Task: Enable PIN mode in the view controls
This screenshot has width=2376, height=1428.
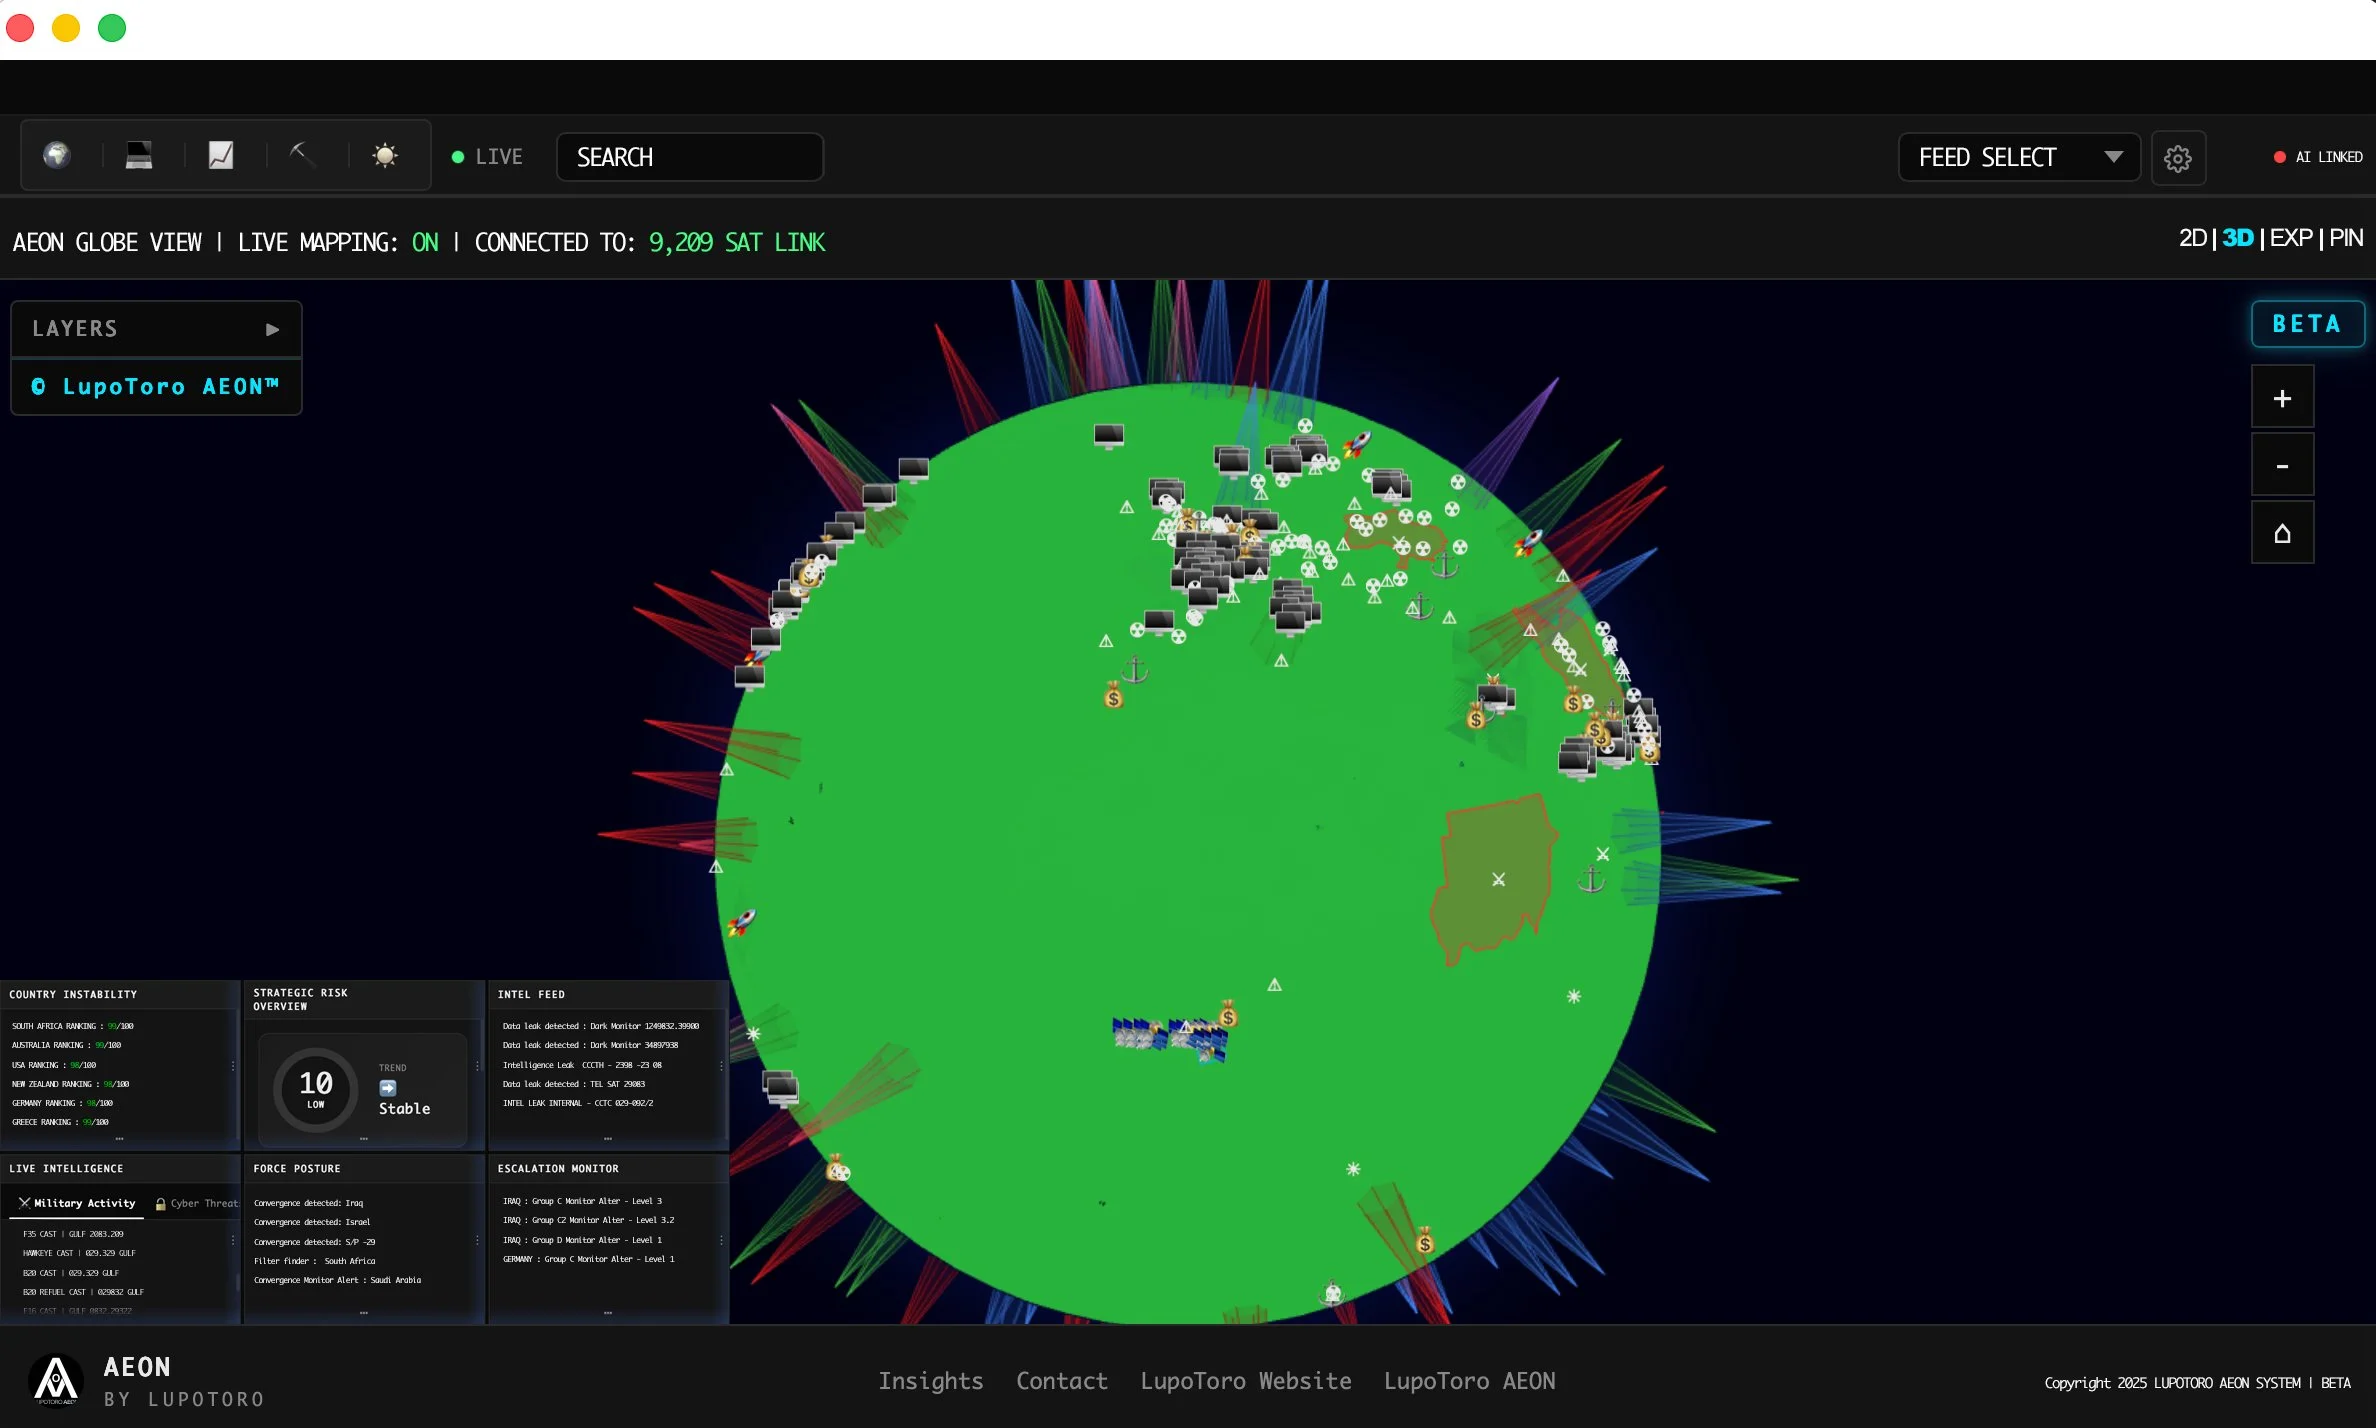Action: (2346, 238)
